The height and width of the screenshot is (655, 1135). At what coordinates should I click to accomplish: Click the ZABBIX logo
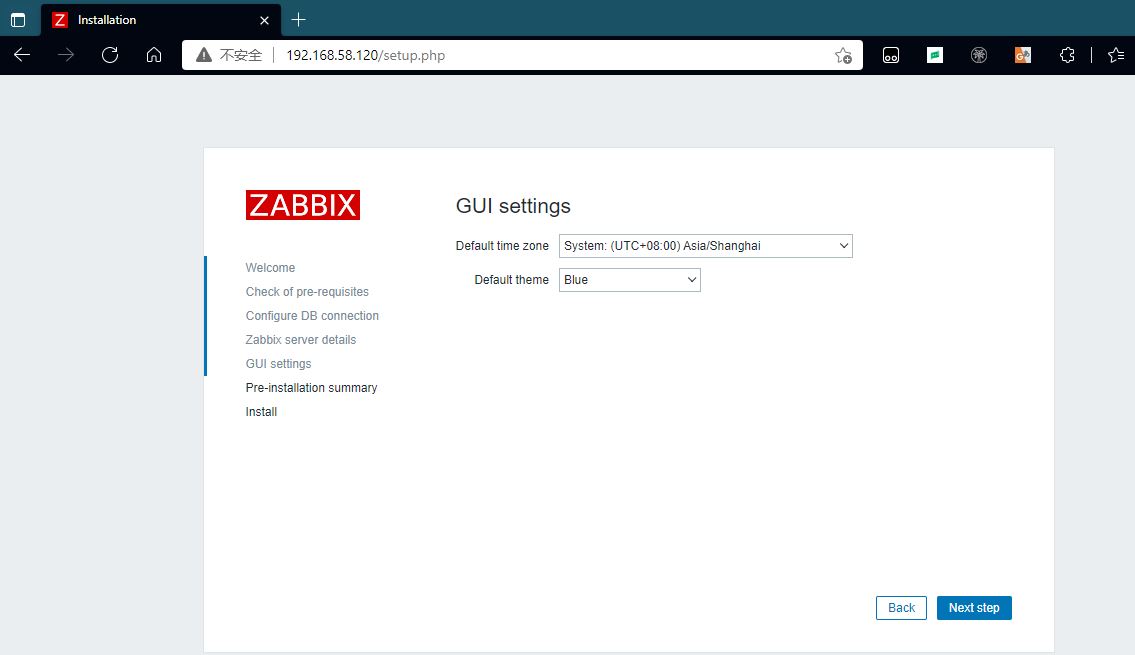[303, 205]
